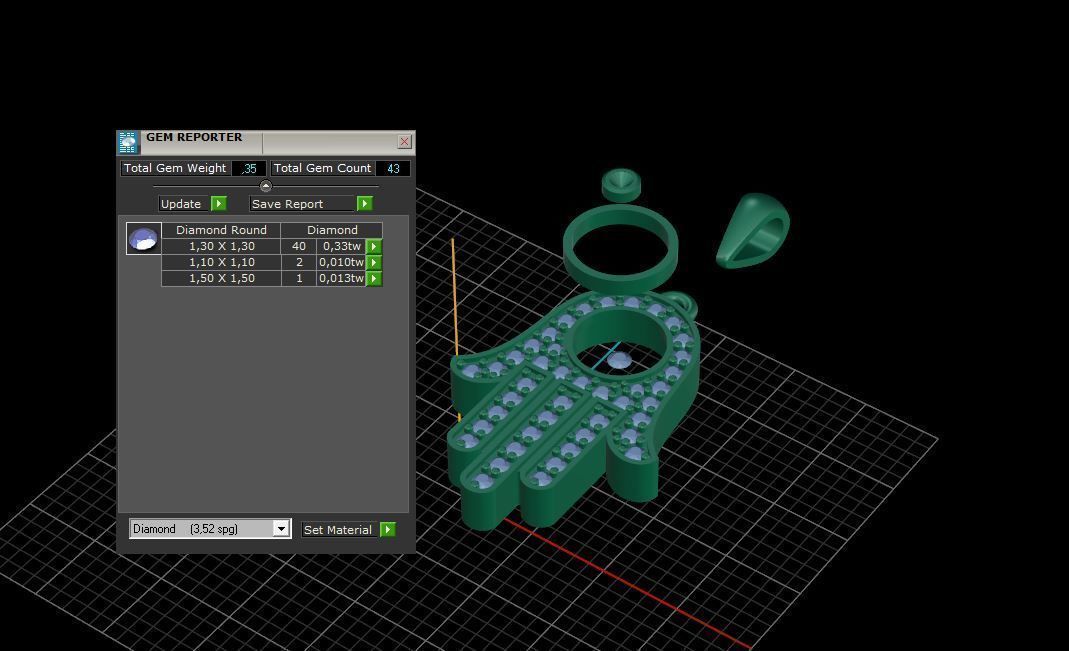The width and height of the screenshot is (1069, 651).
Task: Click the Total Gem Weight label
Action: 175,168
